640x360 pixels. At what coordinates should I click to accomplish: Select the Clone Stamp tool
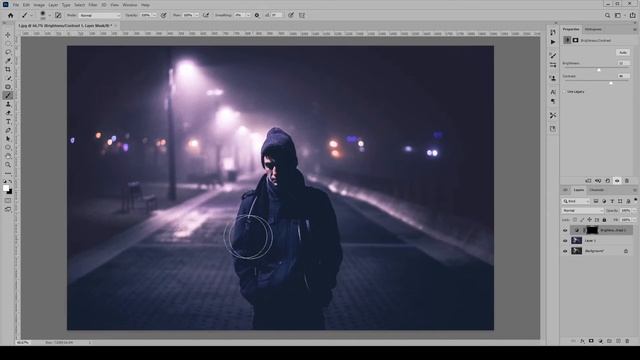point(8,104)
